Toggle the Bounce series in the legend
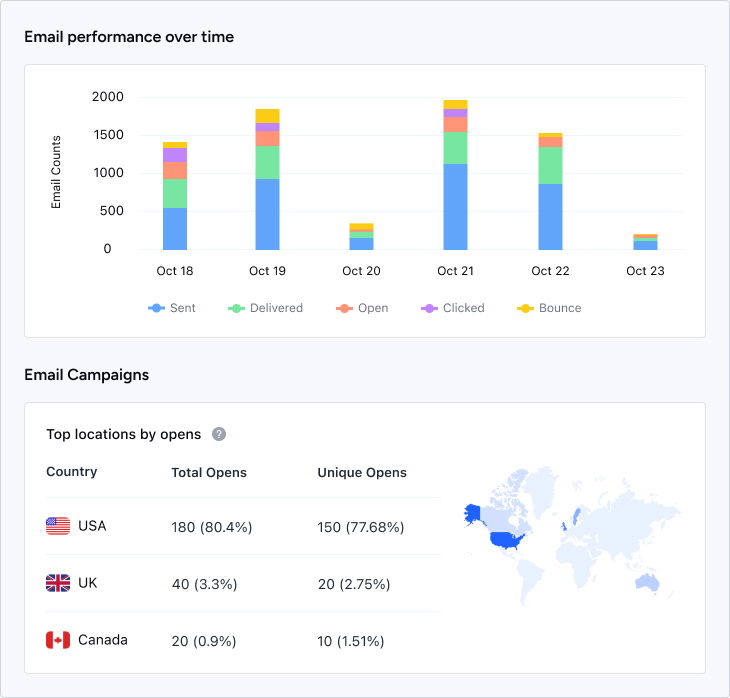This screenshot has width=730, height=698. pos(549,308)
